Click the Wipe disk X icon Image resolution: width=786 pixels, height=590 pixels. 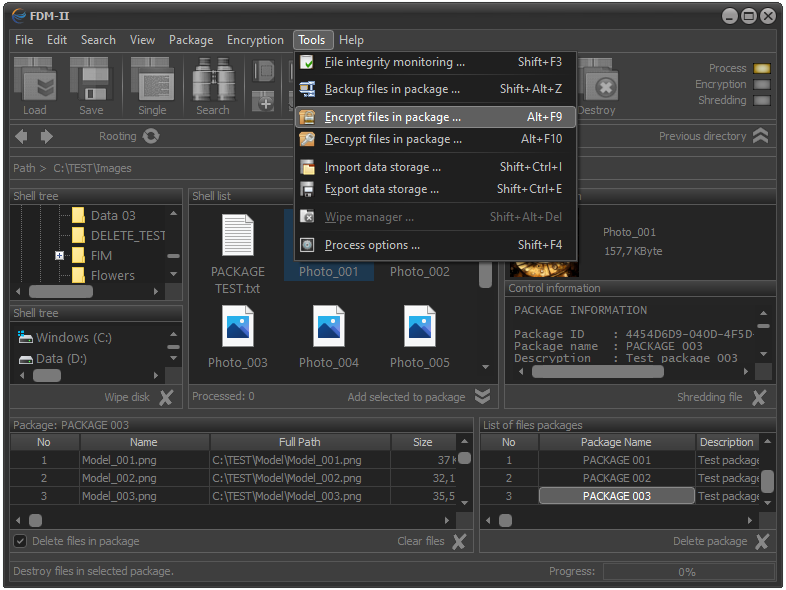click(166, 398)
